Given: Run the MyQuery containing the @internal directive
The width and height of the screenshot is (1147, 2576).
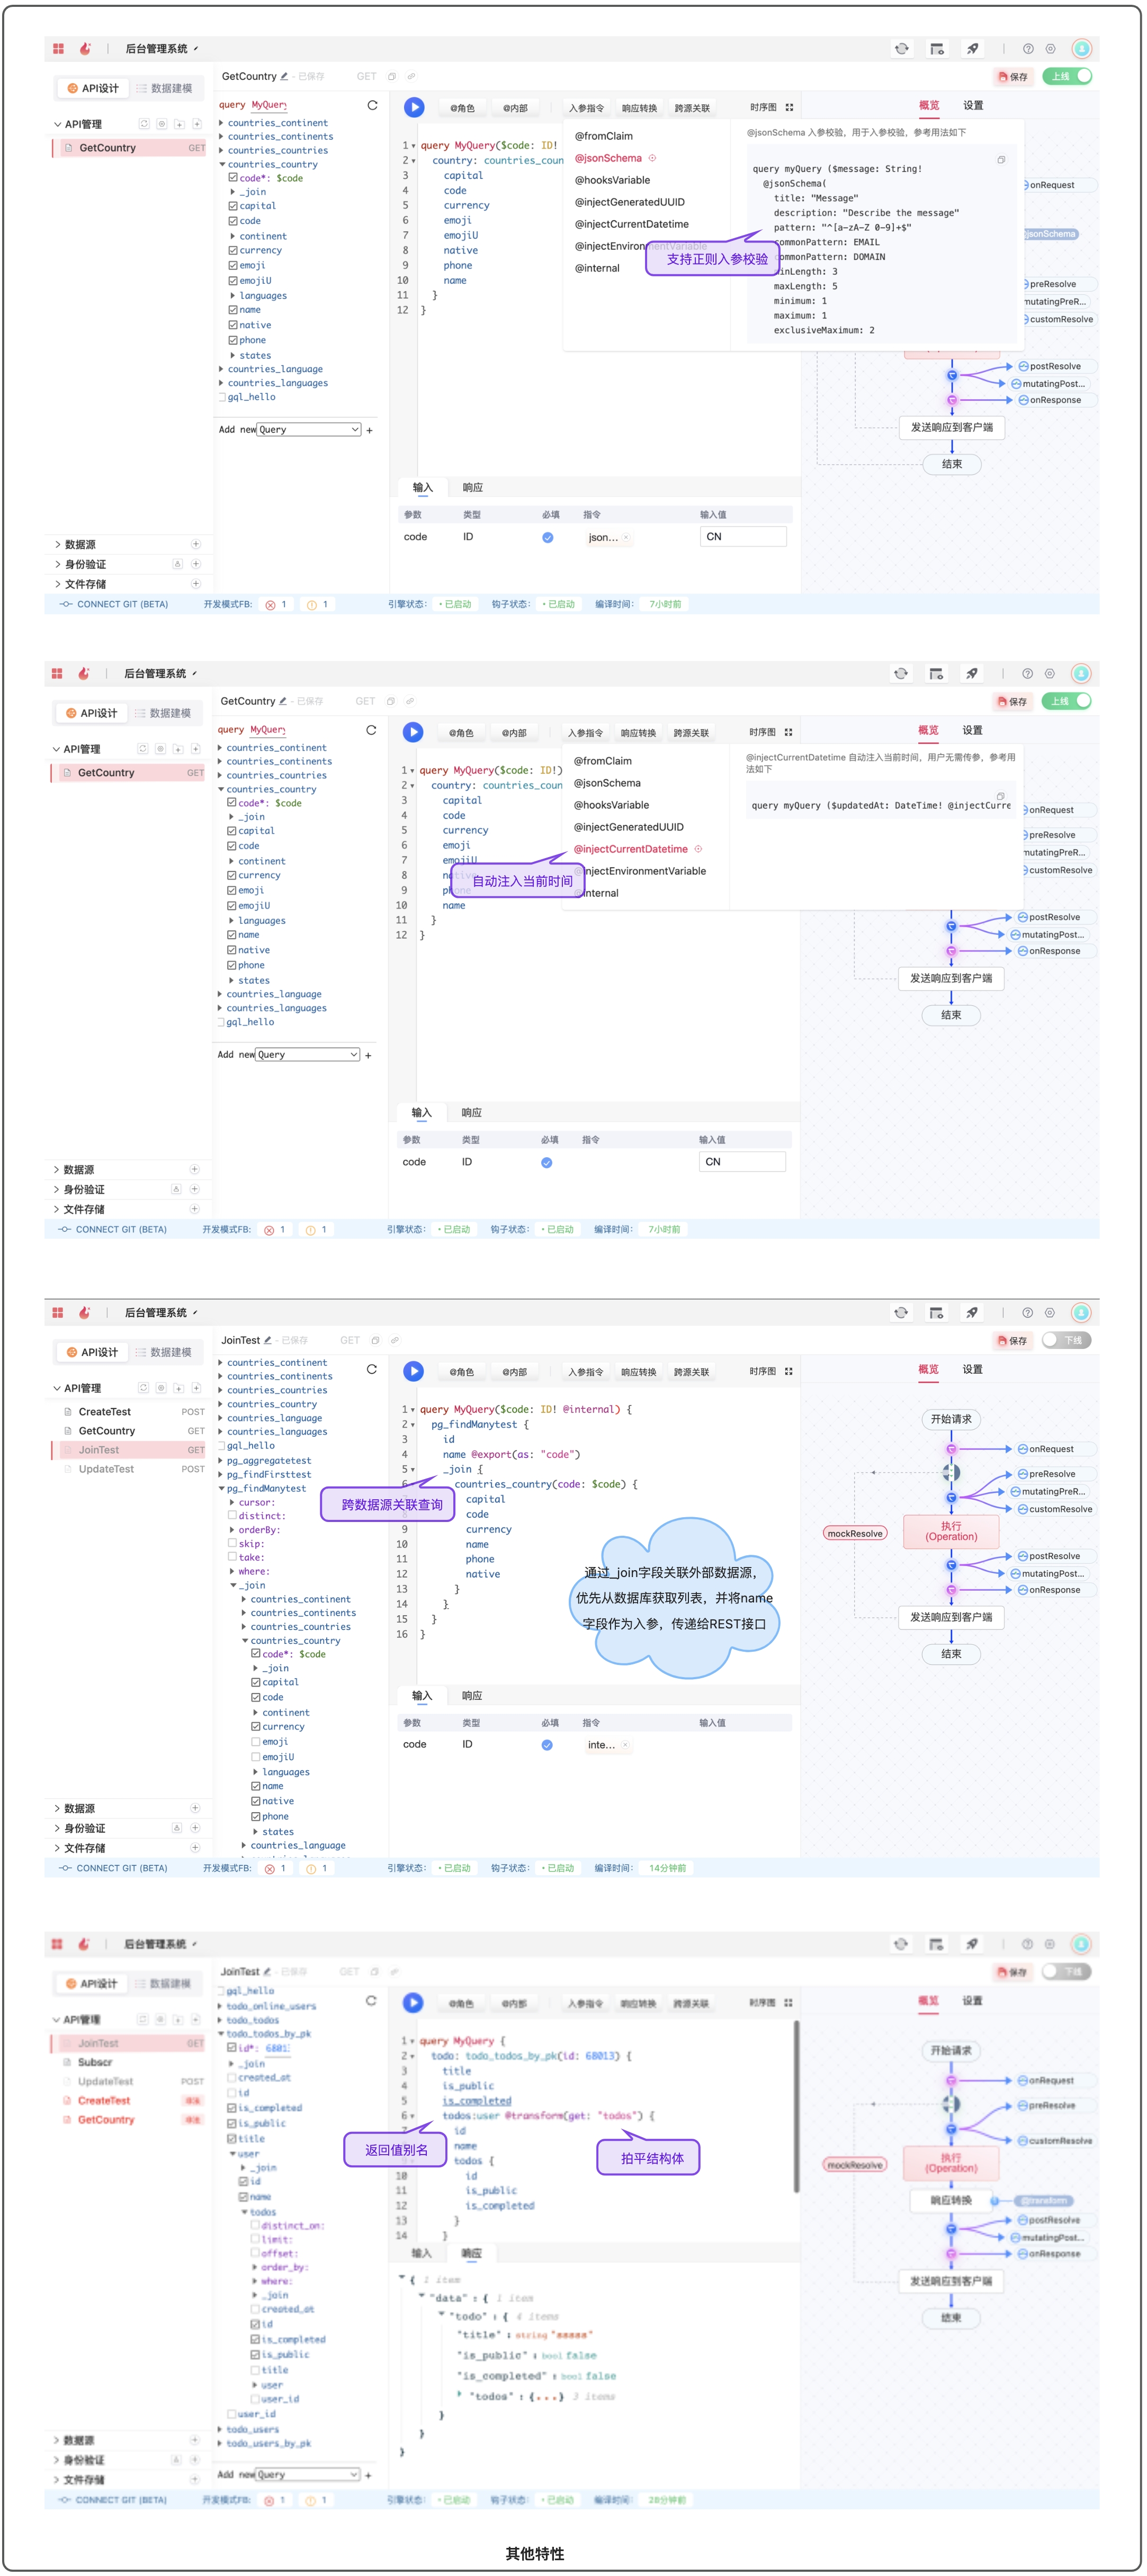Looking at the screenshot, I should (x=414, y=1371).
